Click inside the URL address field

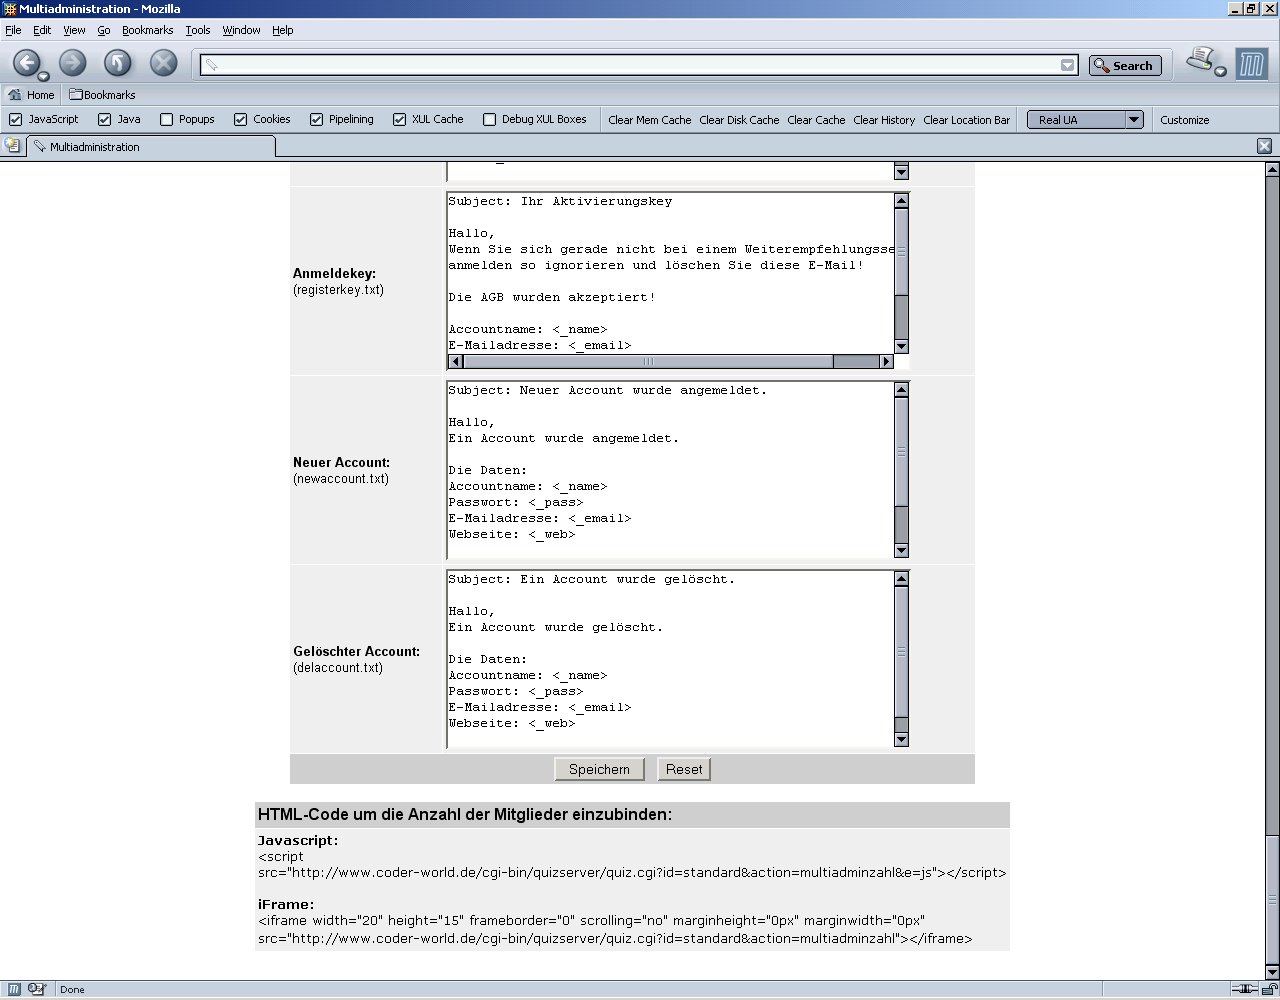tap(638, 65)
